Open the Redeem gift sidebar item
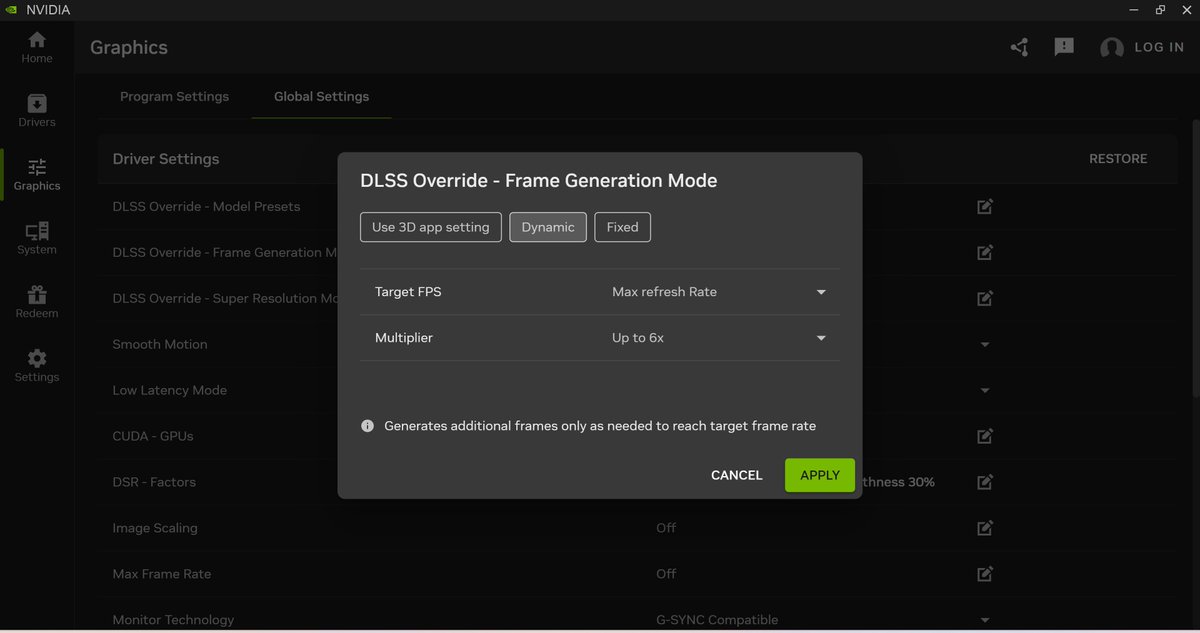This screenshot has height=633, width=1200. (x=37, y=302)
